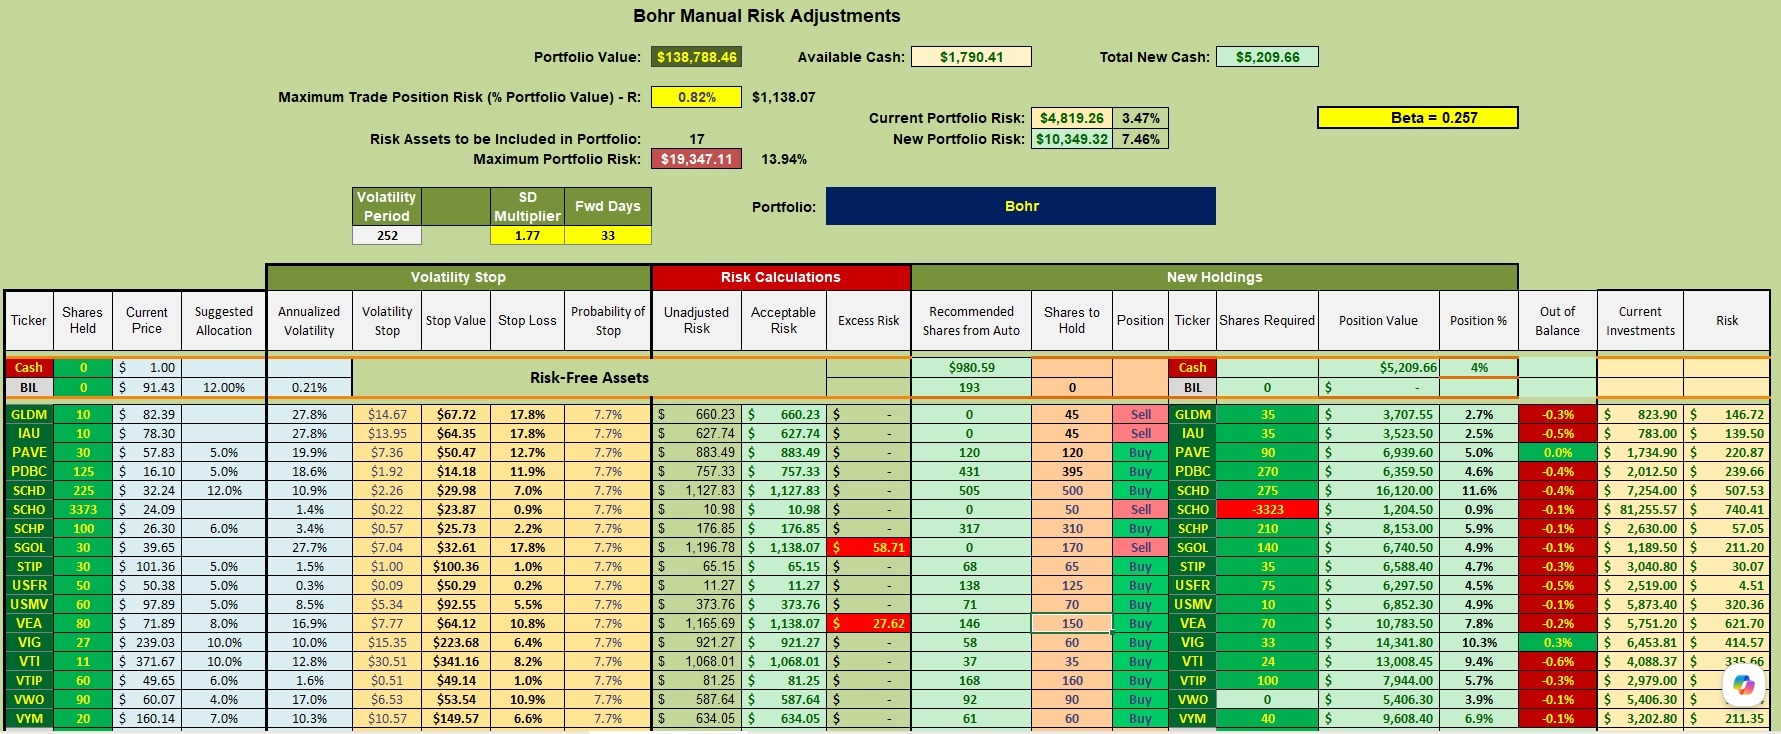The height and width of the screenshot is (734, 1781).
Task: Click BIL suggested allocation 12.00%
Action: click(x=224, y=388)
